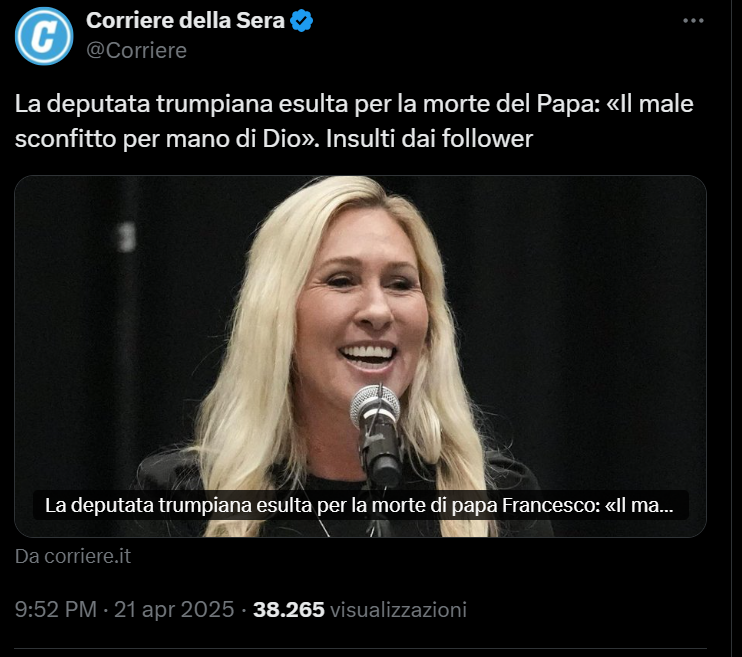Click the 'visualizzazioni' label
742x657 pixels.
tap(398, 609)
